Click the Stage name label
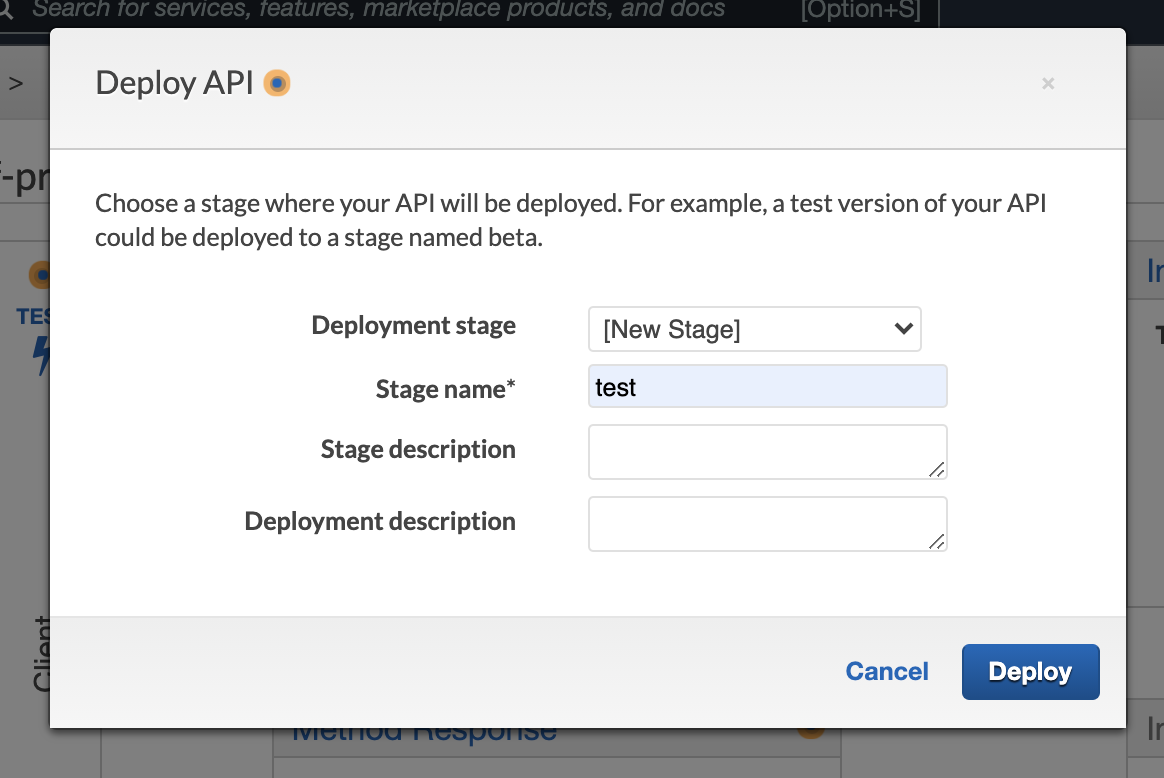 click(x=445, y=389)
